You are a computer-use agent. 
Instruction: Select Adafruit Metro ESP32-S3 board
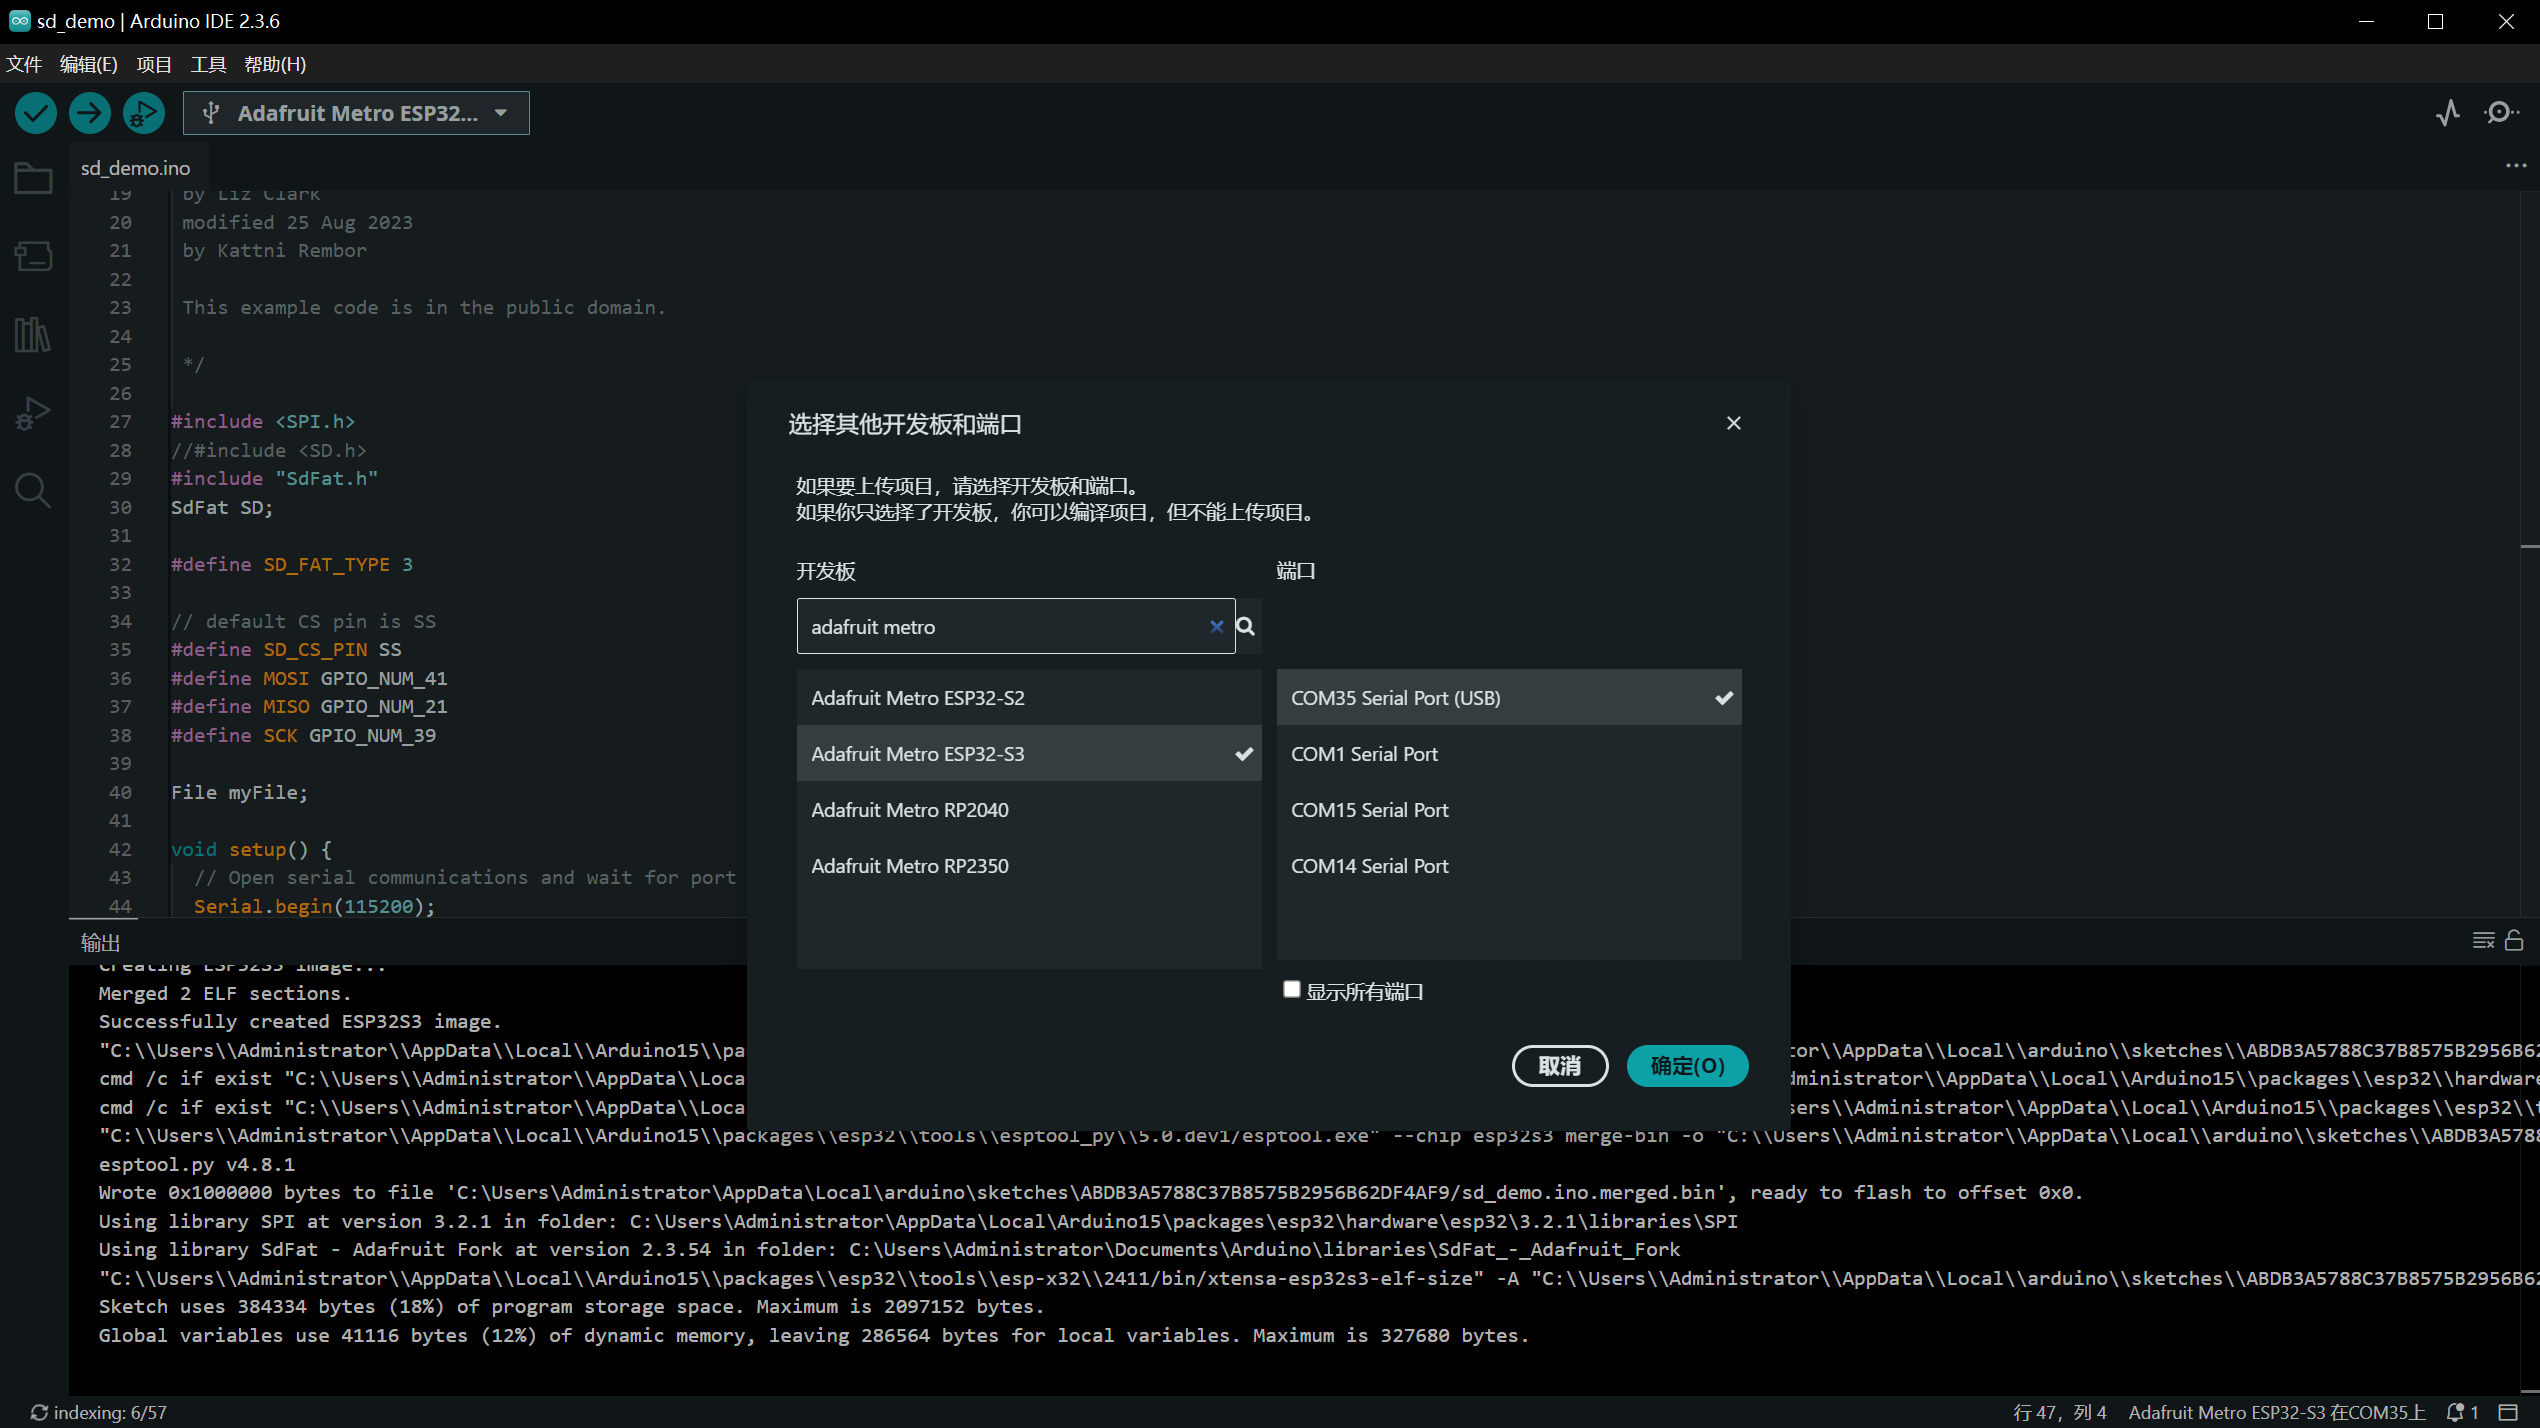[x=1029, y=754]
